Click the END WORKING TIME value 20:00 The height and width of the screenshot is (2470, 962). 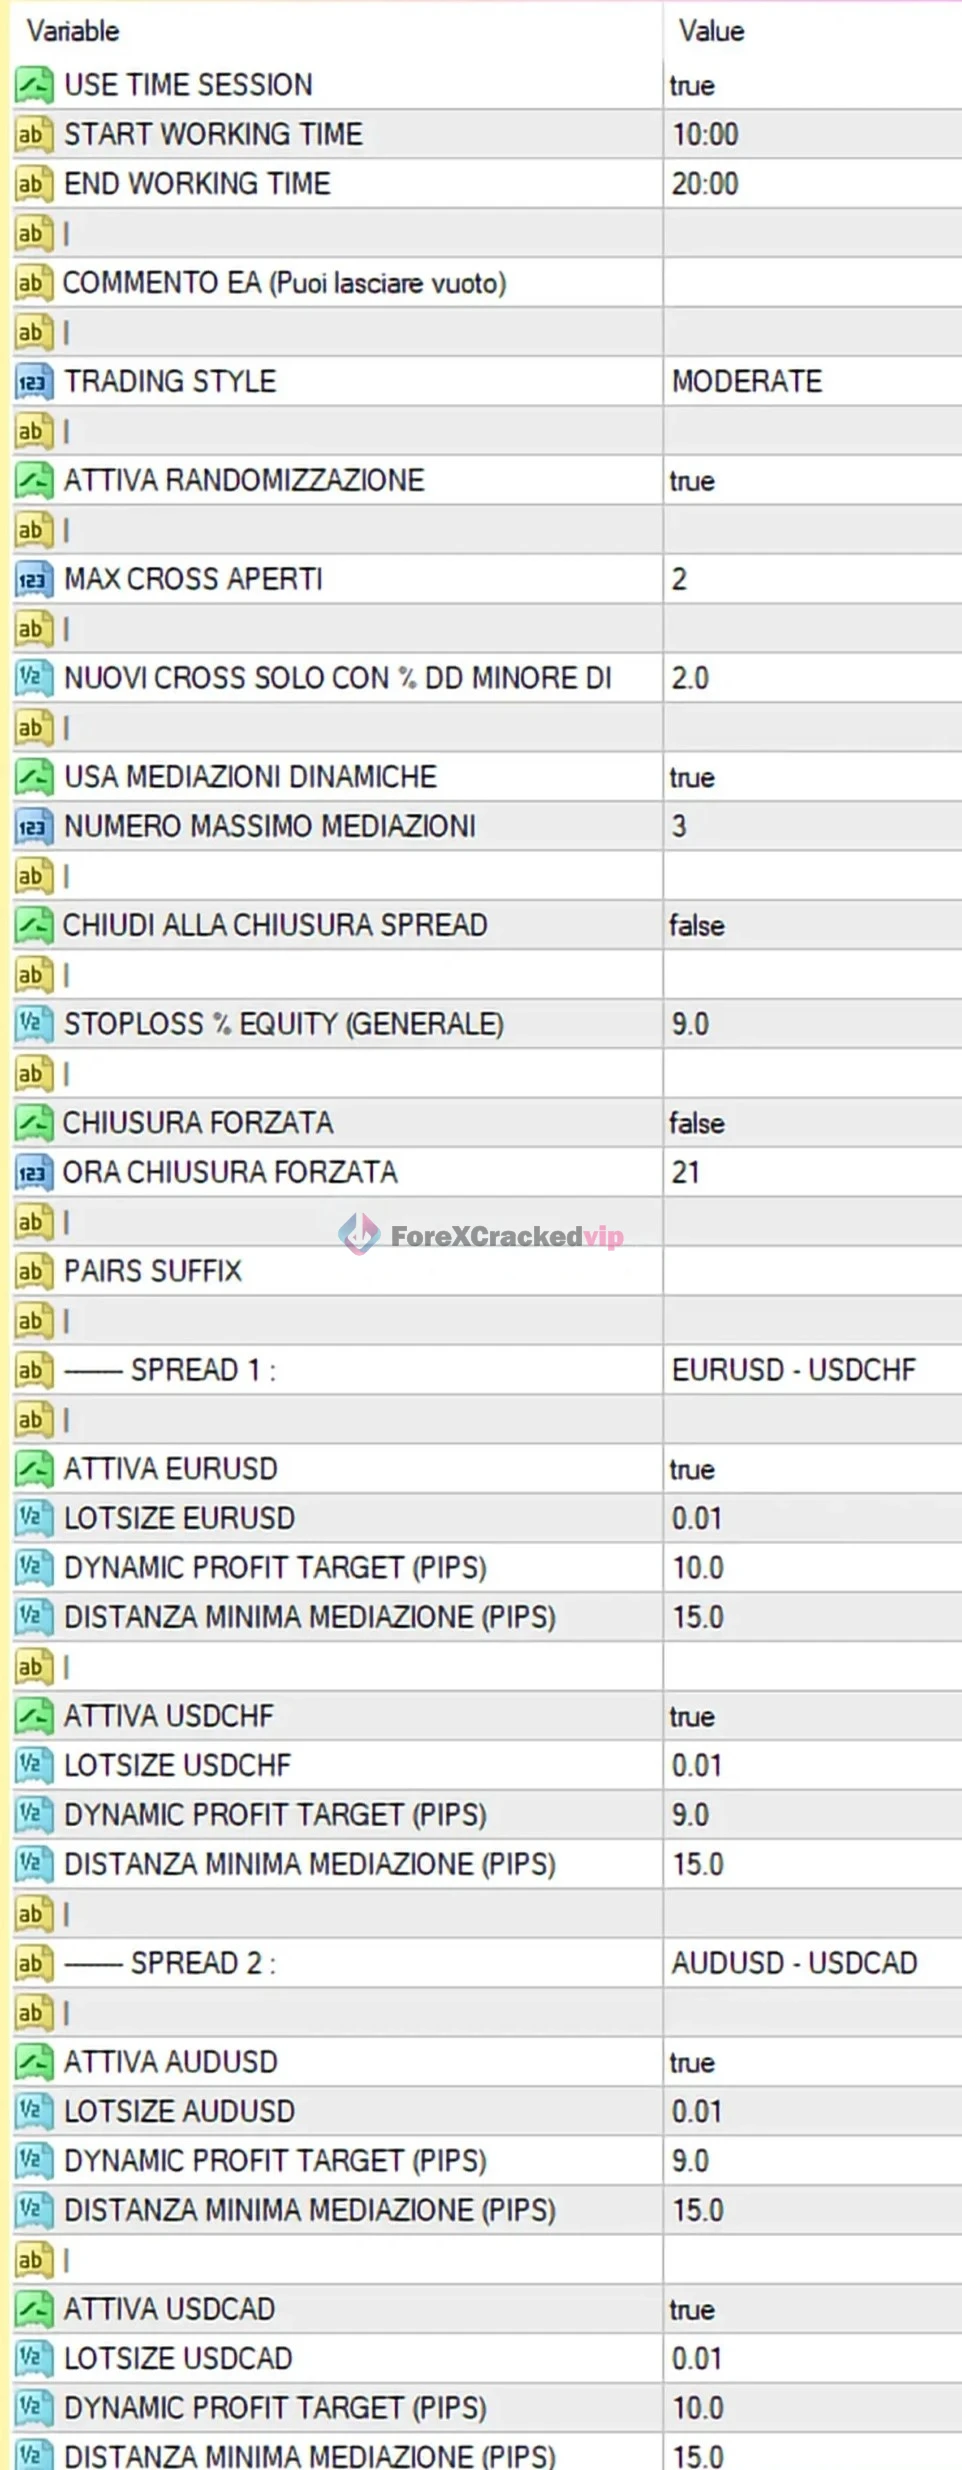[705, 184]
